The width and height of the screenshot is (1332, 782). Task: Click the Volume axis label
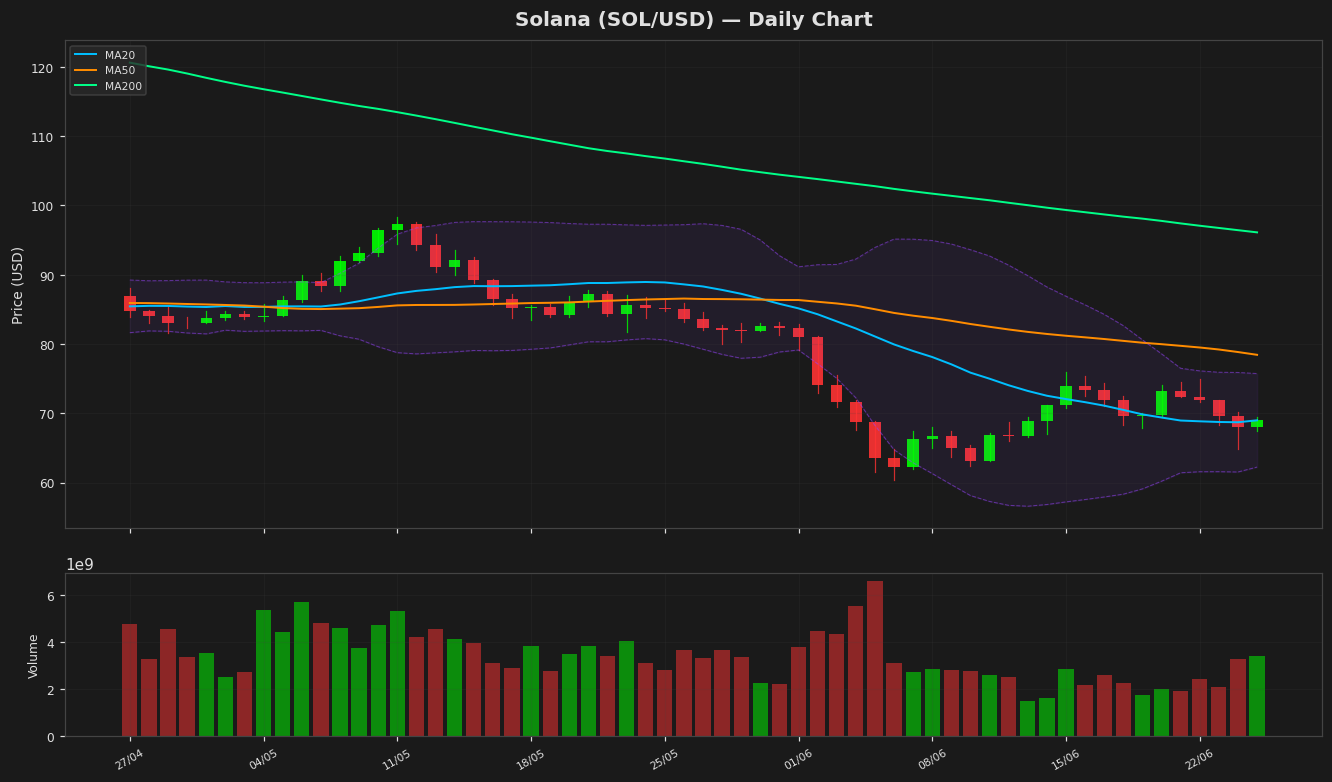coord(33,656)
